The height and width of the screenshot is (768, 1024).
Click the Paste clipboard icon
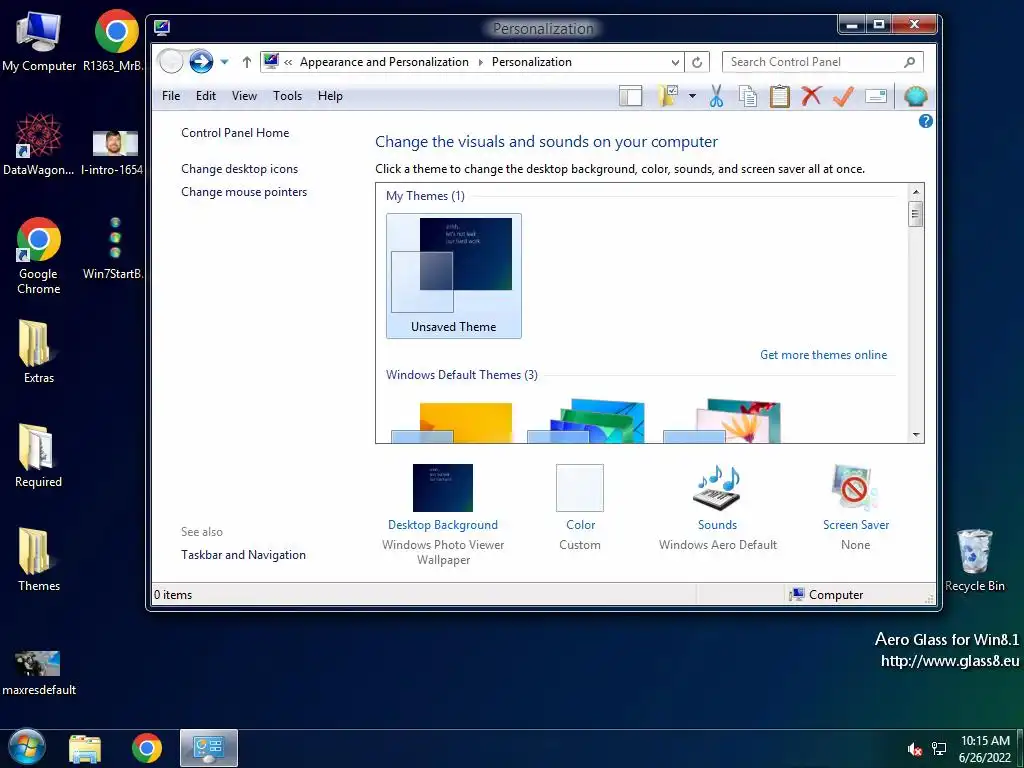[779, 96]
